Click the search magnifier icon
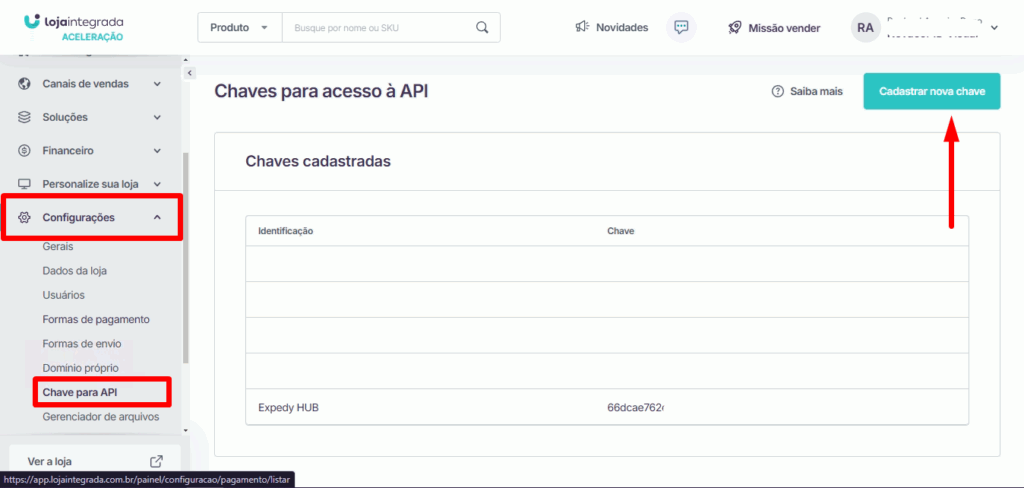Screen dimensions: 1024x488 (482, 27)
